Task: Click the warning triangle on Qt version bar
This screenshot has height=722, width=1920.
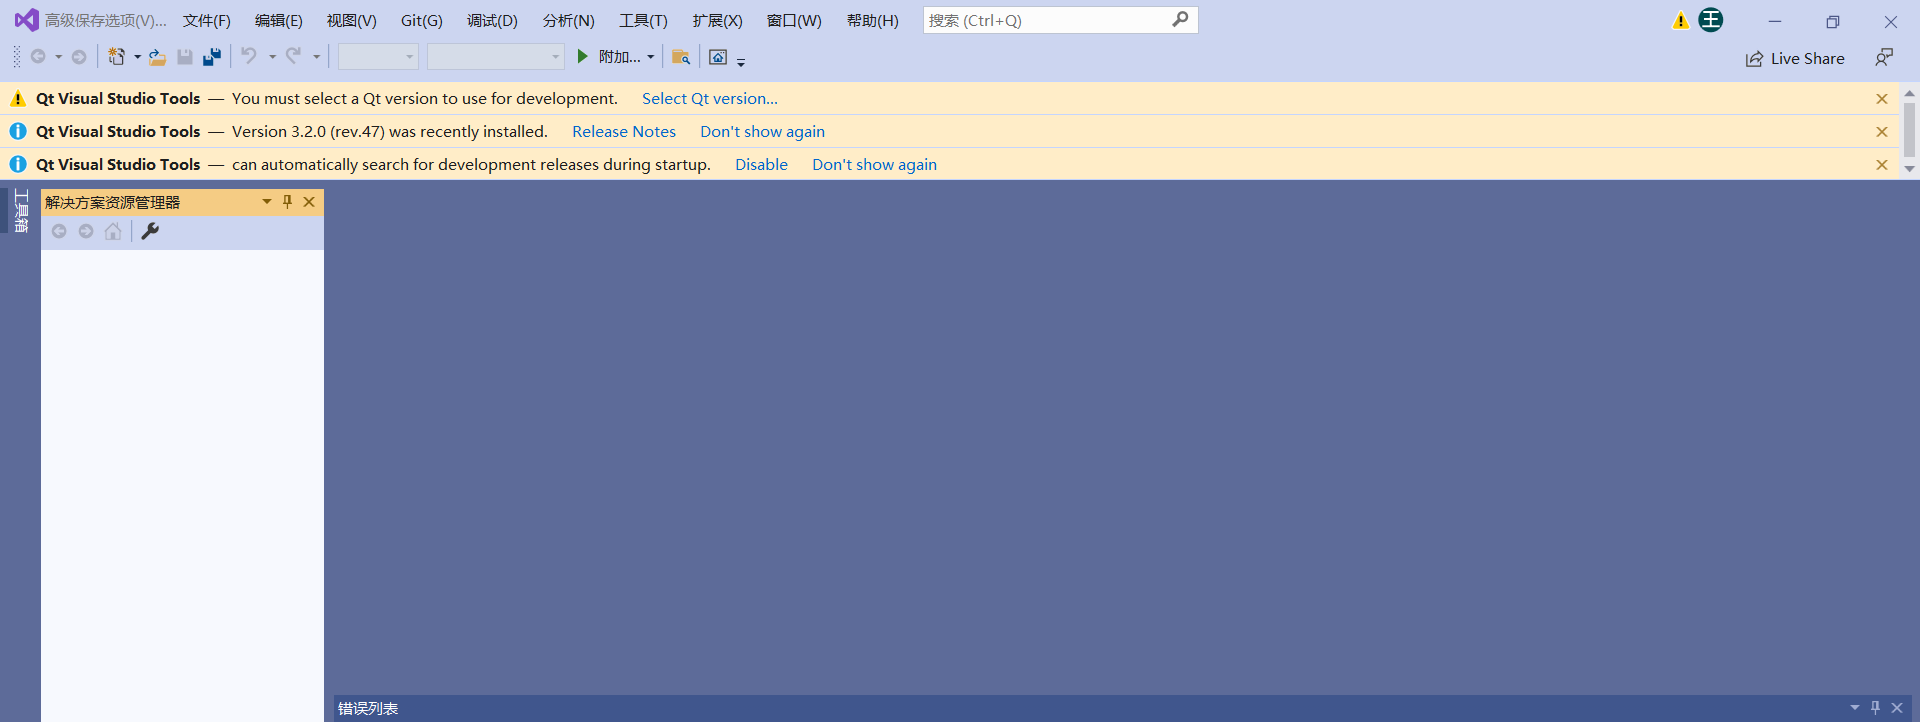Action: (x=18, y=98)
